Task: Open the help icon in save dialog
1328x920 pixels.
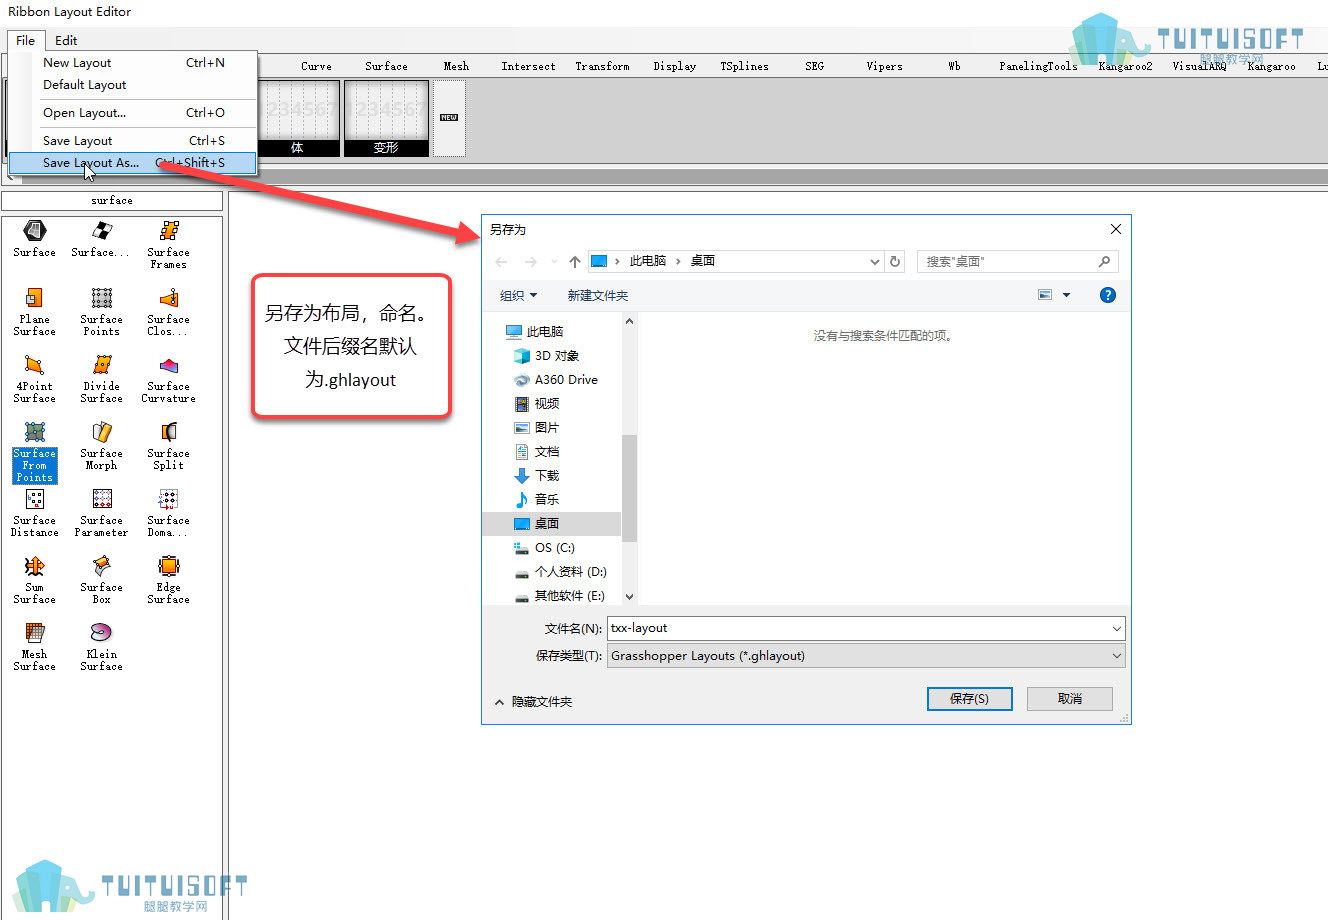Action: pyautogui.click(x=1107, y=295)
